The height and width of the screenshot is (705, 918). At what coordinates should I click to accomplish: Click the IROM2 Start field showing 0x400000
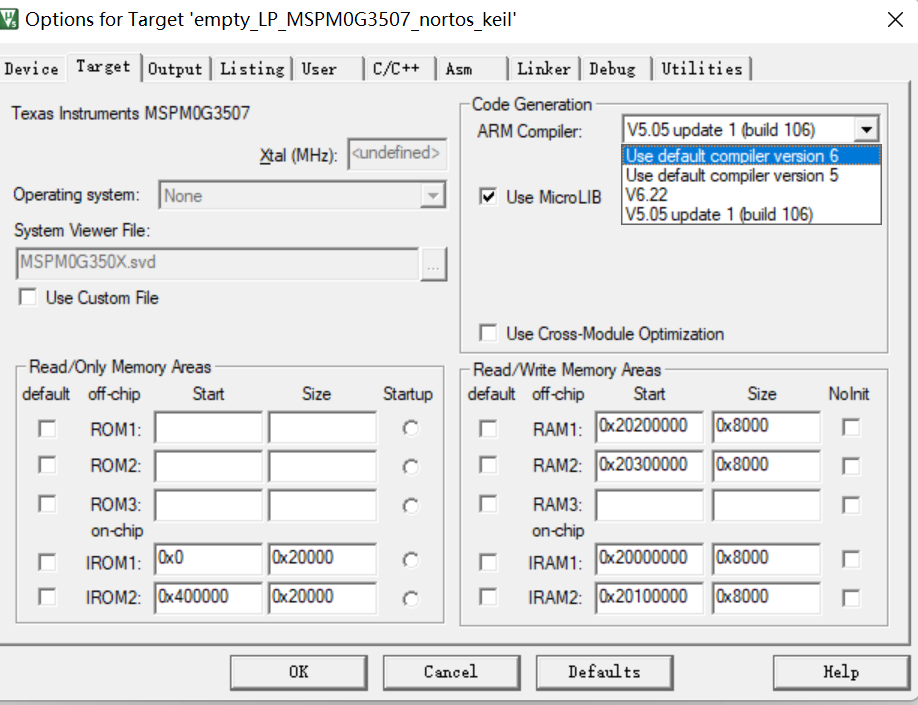(208, 598)
